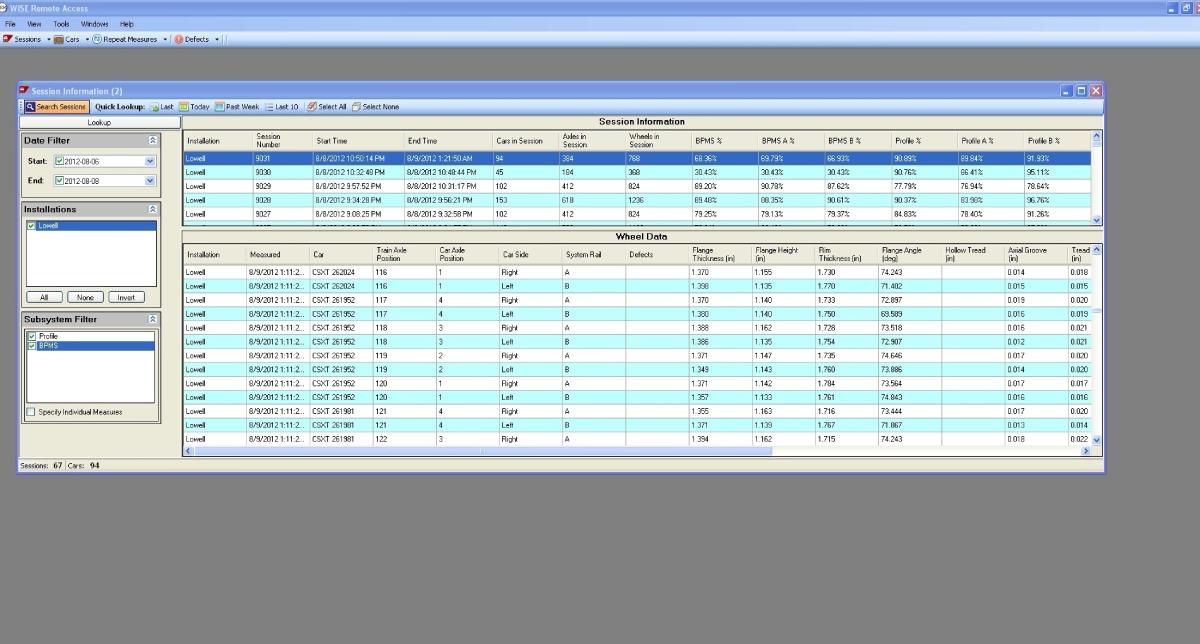Click the Start date field 2012-08-06
The width and height of the screenshot is (1200, 644).
(103, 160)
